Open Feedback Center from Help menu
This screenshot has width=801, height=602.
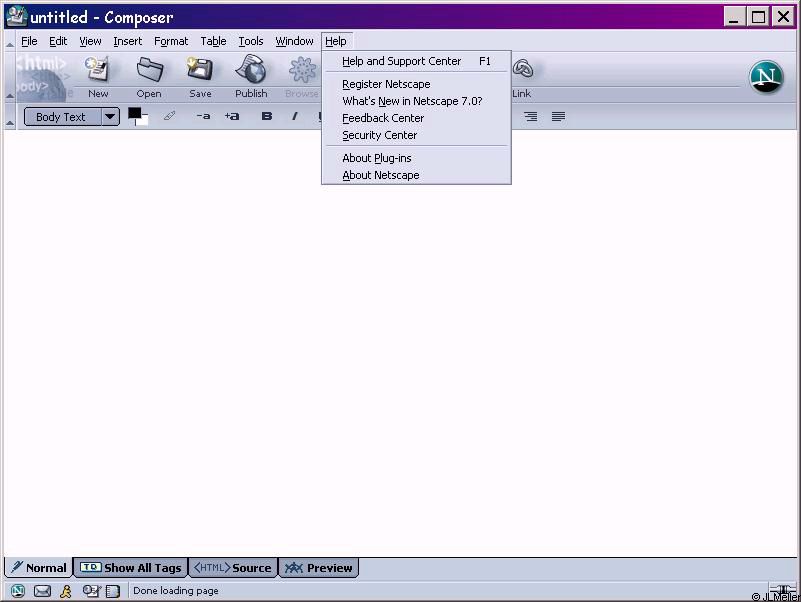coord(416,118)
